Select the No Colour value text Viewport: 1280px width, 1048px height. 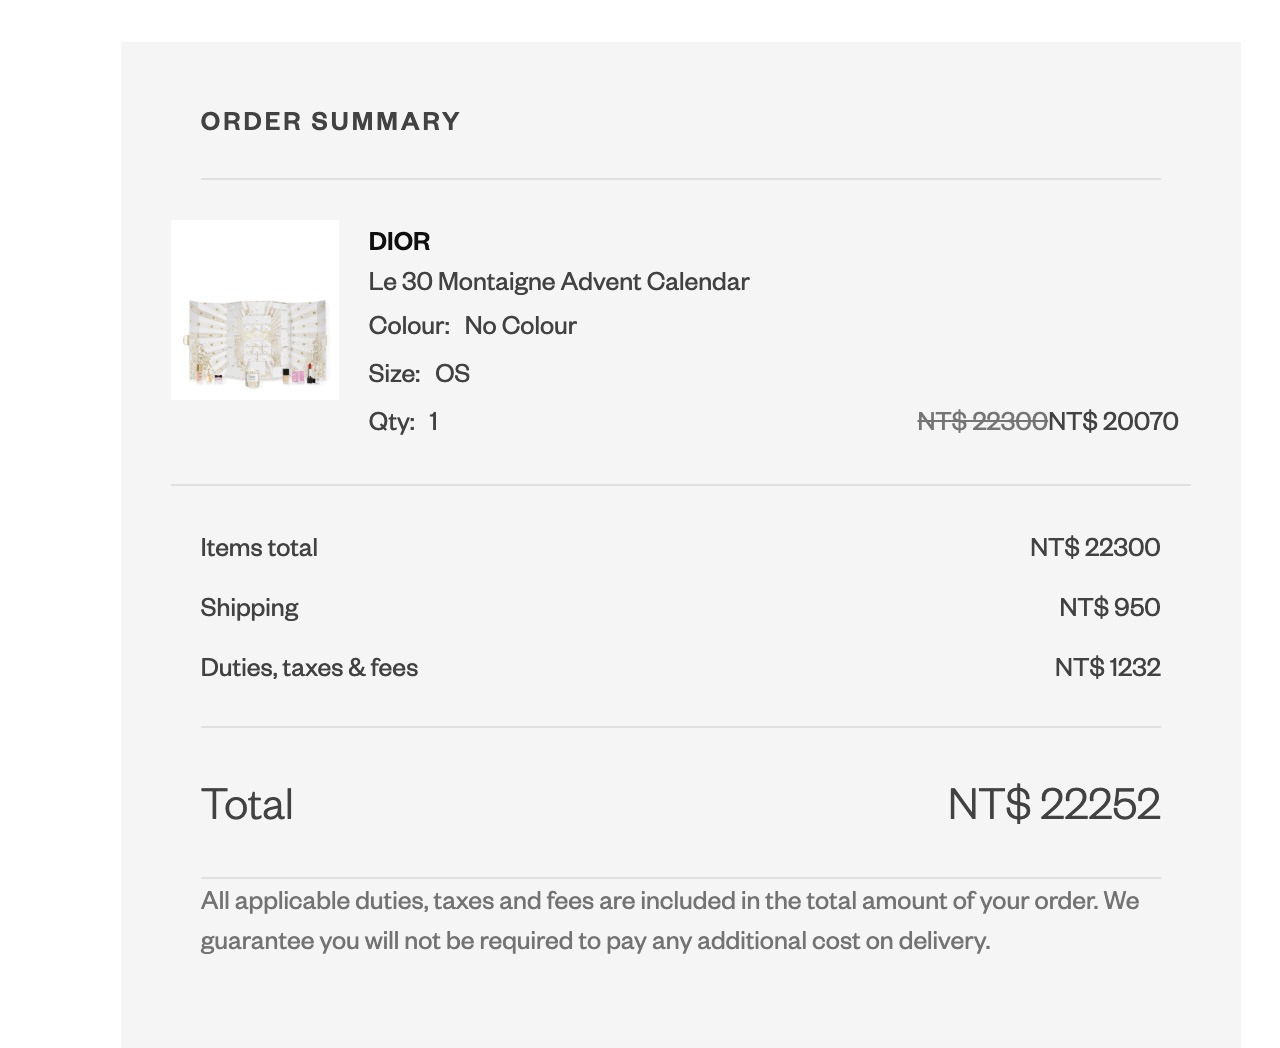(x=520, y=325)
